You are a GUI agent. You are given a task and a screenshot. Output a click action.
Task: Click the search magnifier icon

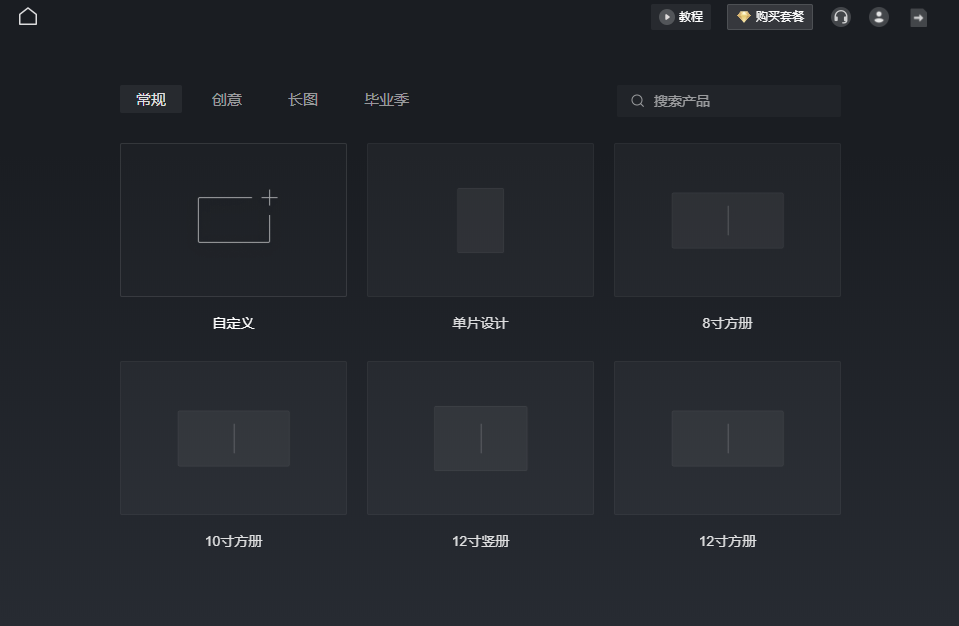coord(637,101)
